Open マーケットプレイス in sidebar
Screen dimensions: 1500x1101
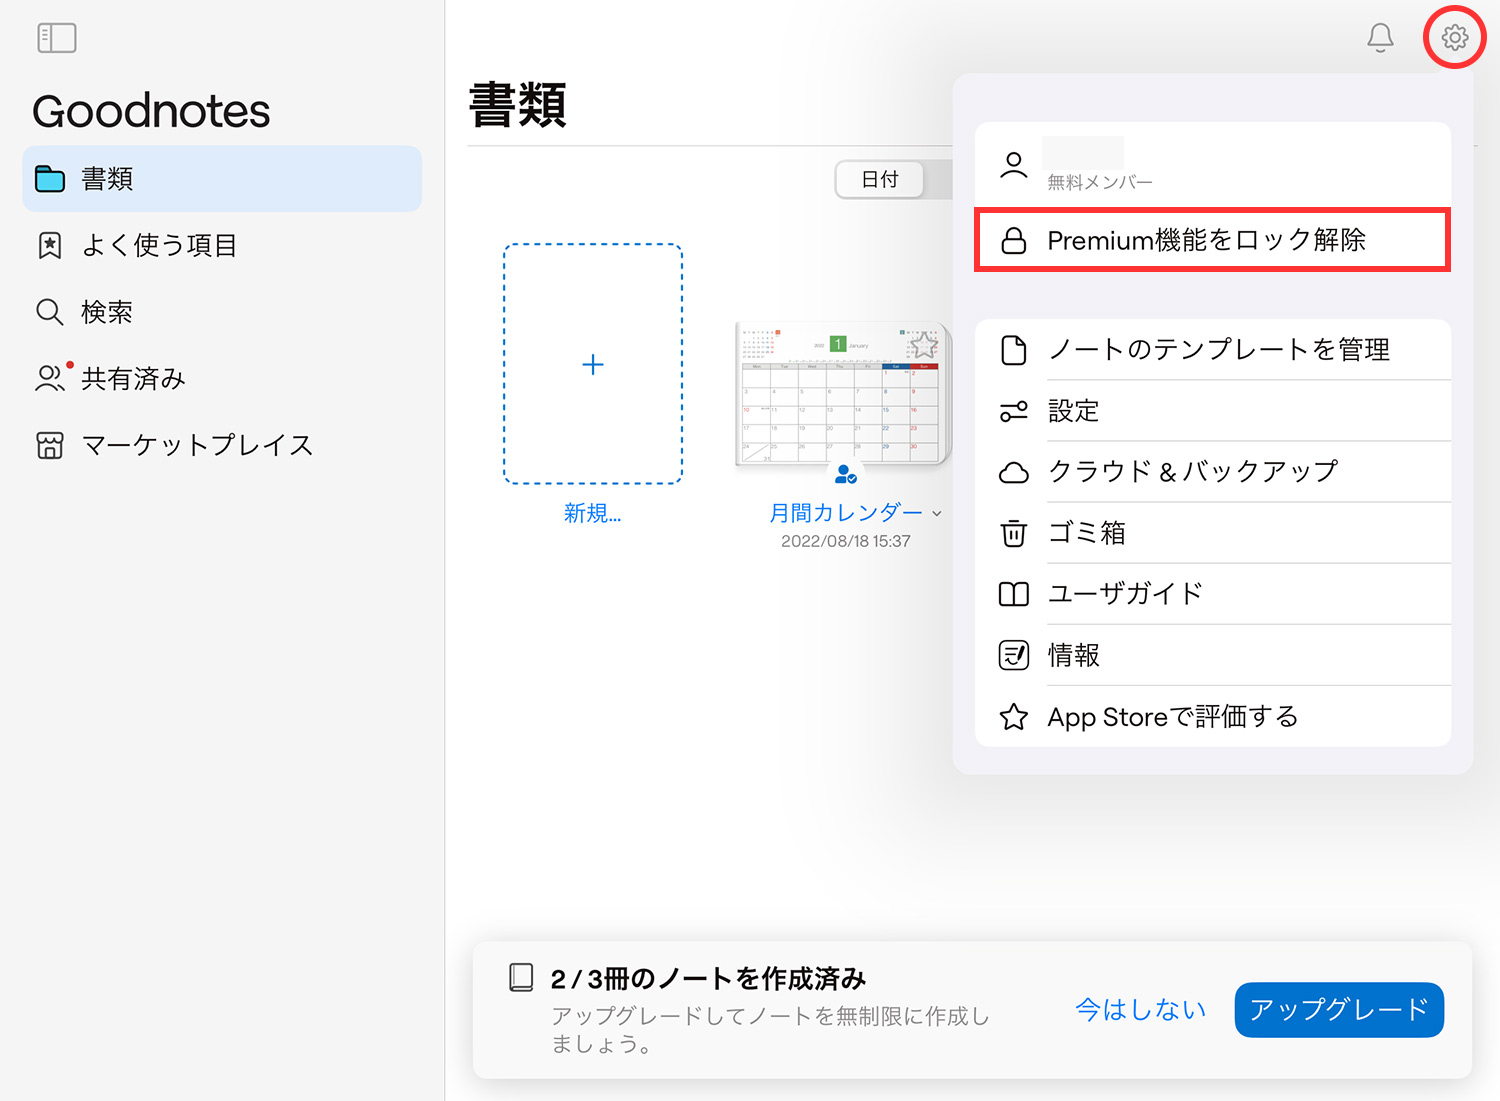pyautogui.click(x=222, y=445)
